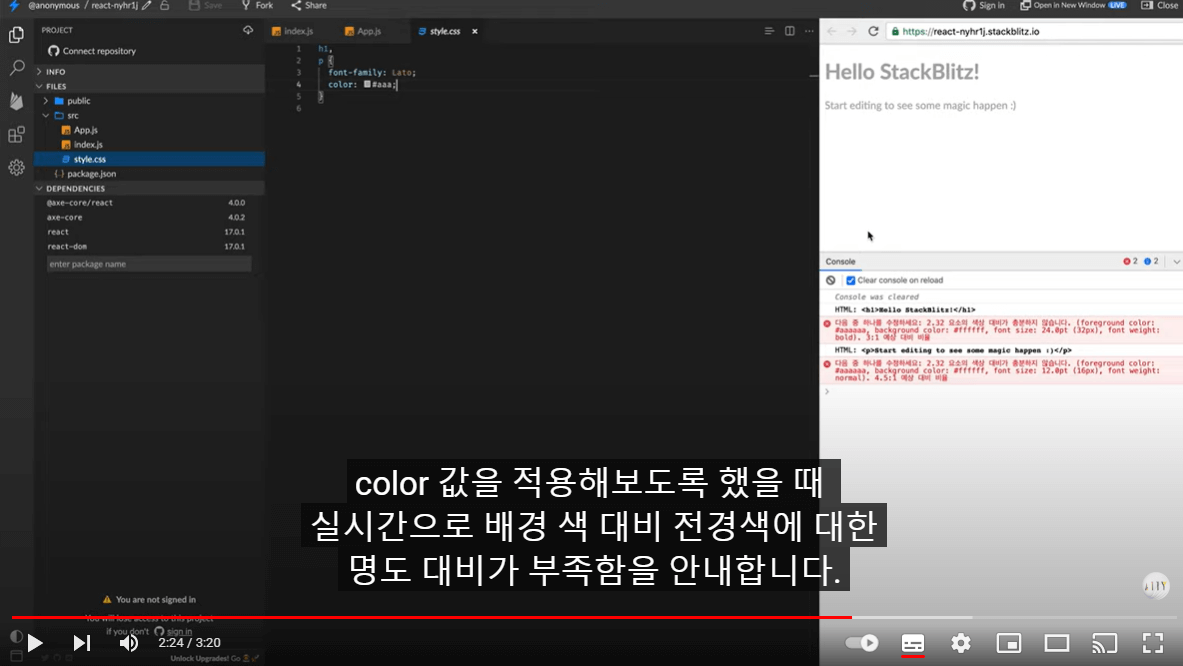The width and height of the screenshot is (1183, 666).
Task: Toggle the YouTube autoplay switch
Action: (862, 643)
